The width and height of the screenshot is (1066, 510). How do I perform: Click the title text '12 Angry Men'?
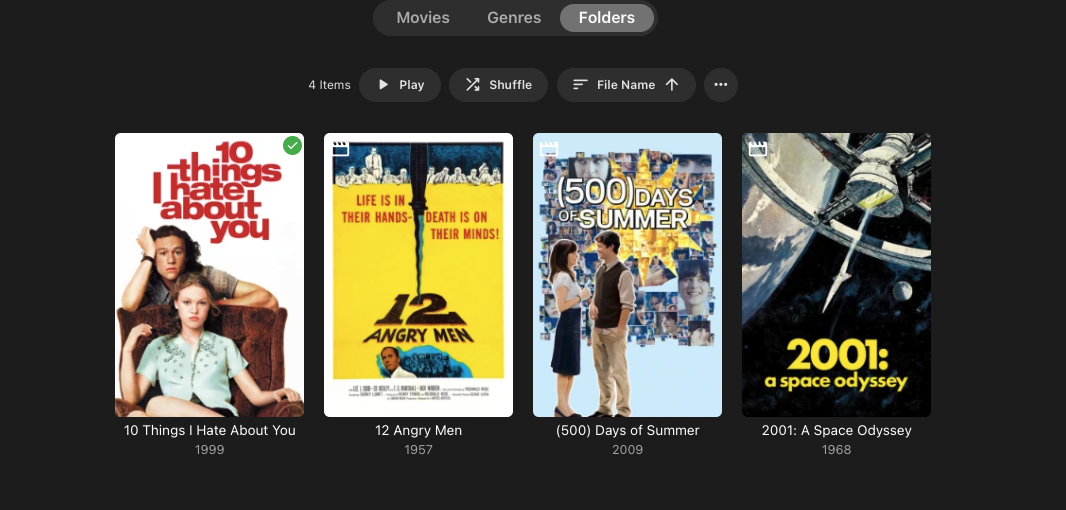(418, 430)
